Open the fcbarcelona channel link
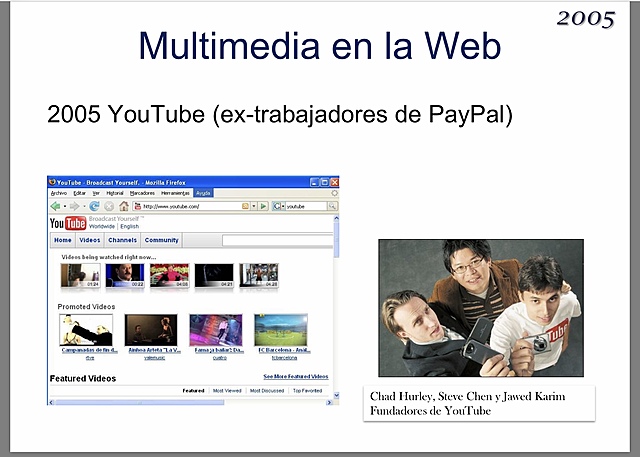The height and width of the screenshot is (457, 640). pyautogui.click(x=284, y=358)
